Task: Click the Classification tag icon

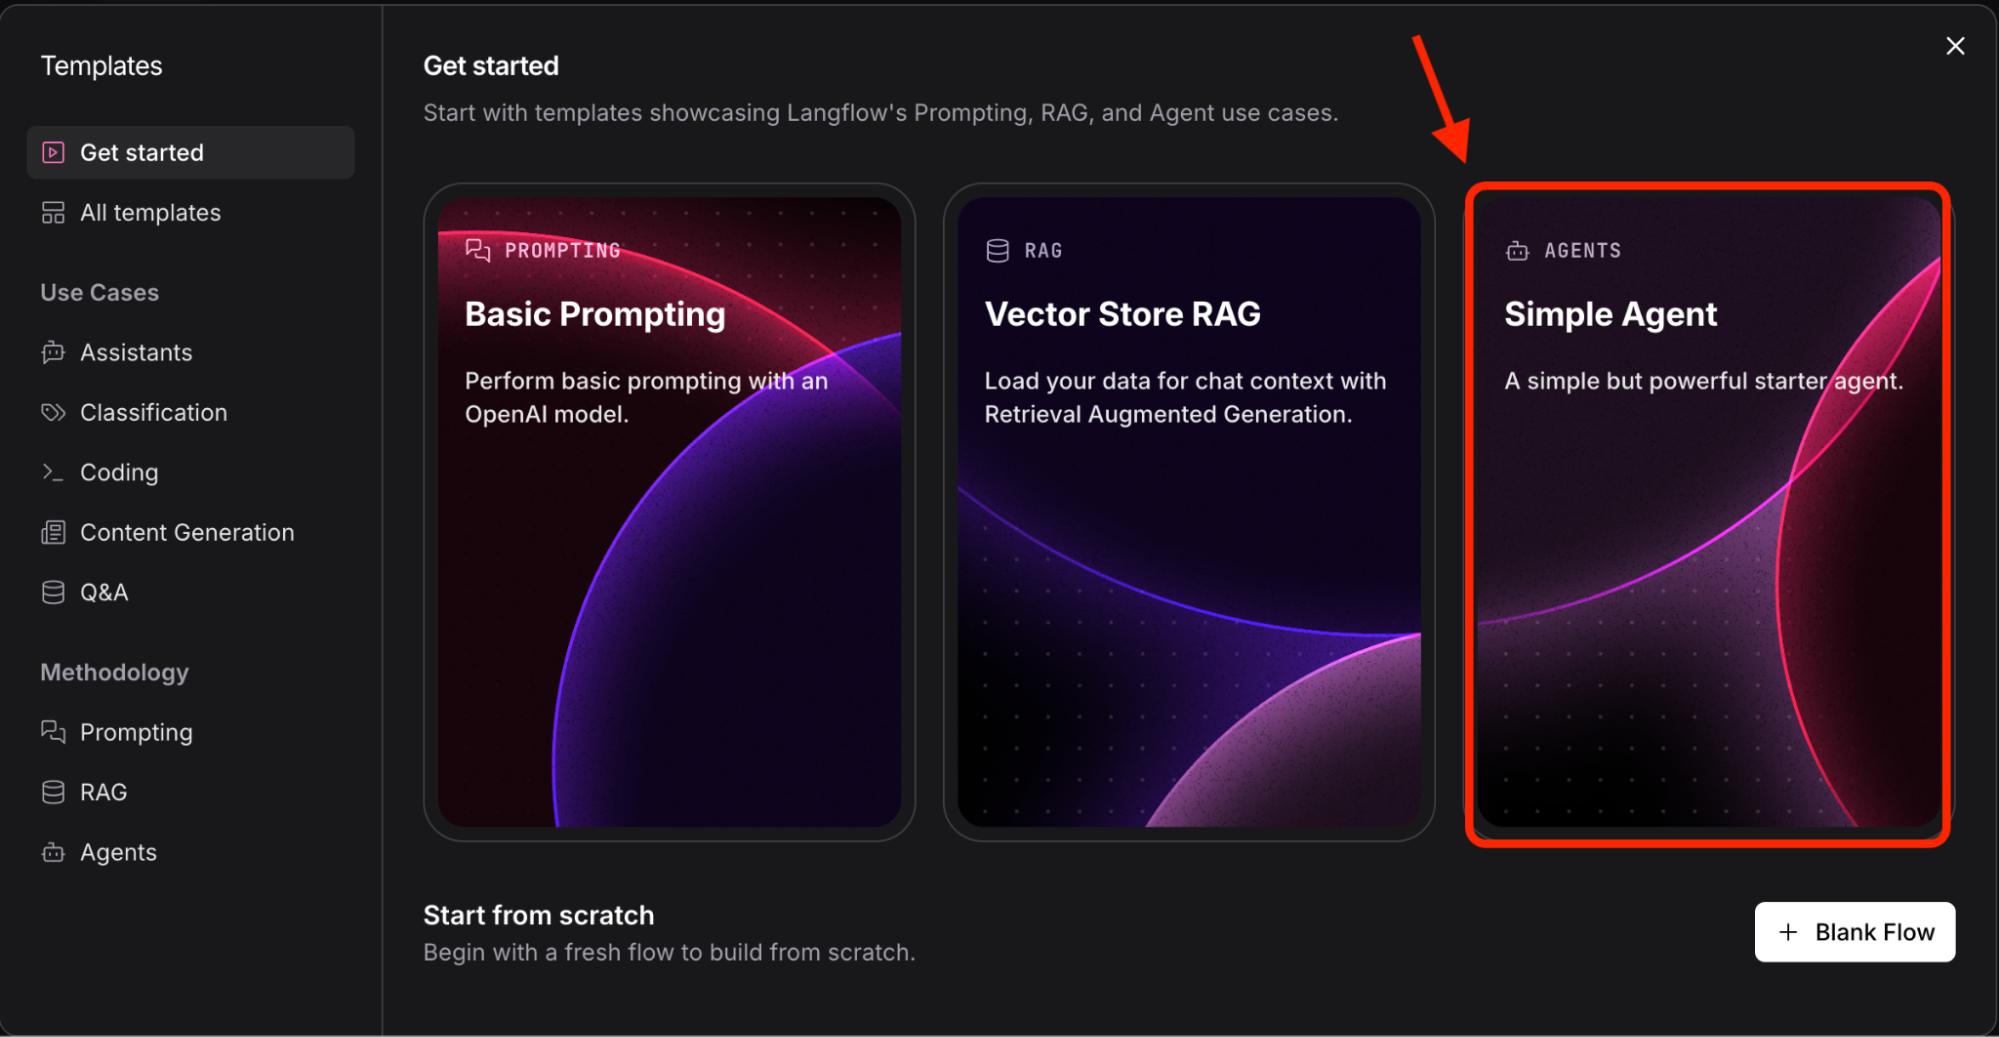Action: click(x=52, y=412)
